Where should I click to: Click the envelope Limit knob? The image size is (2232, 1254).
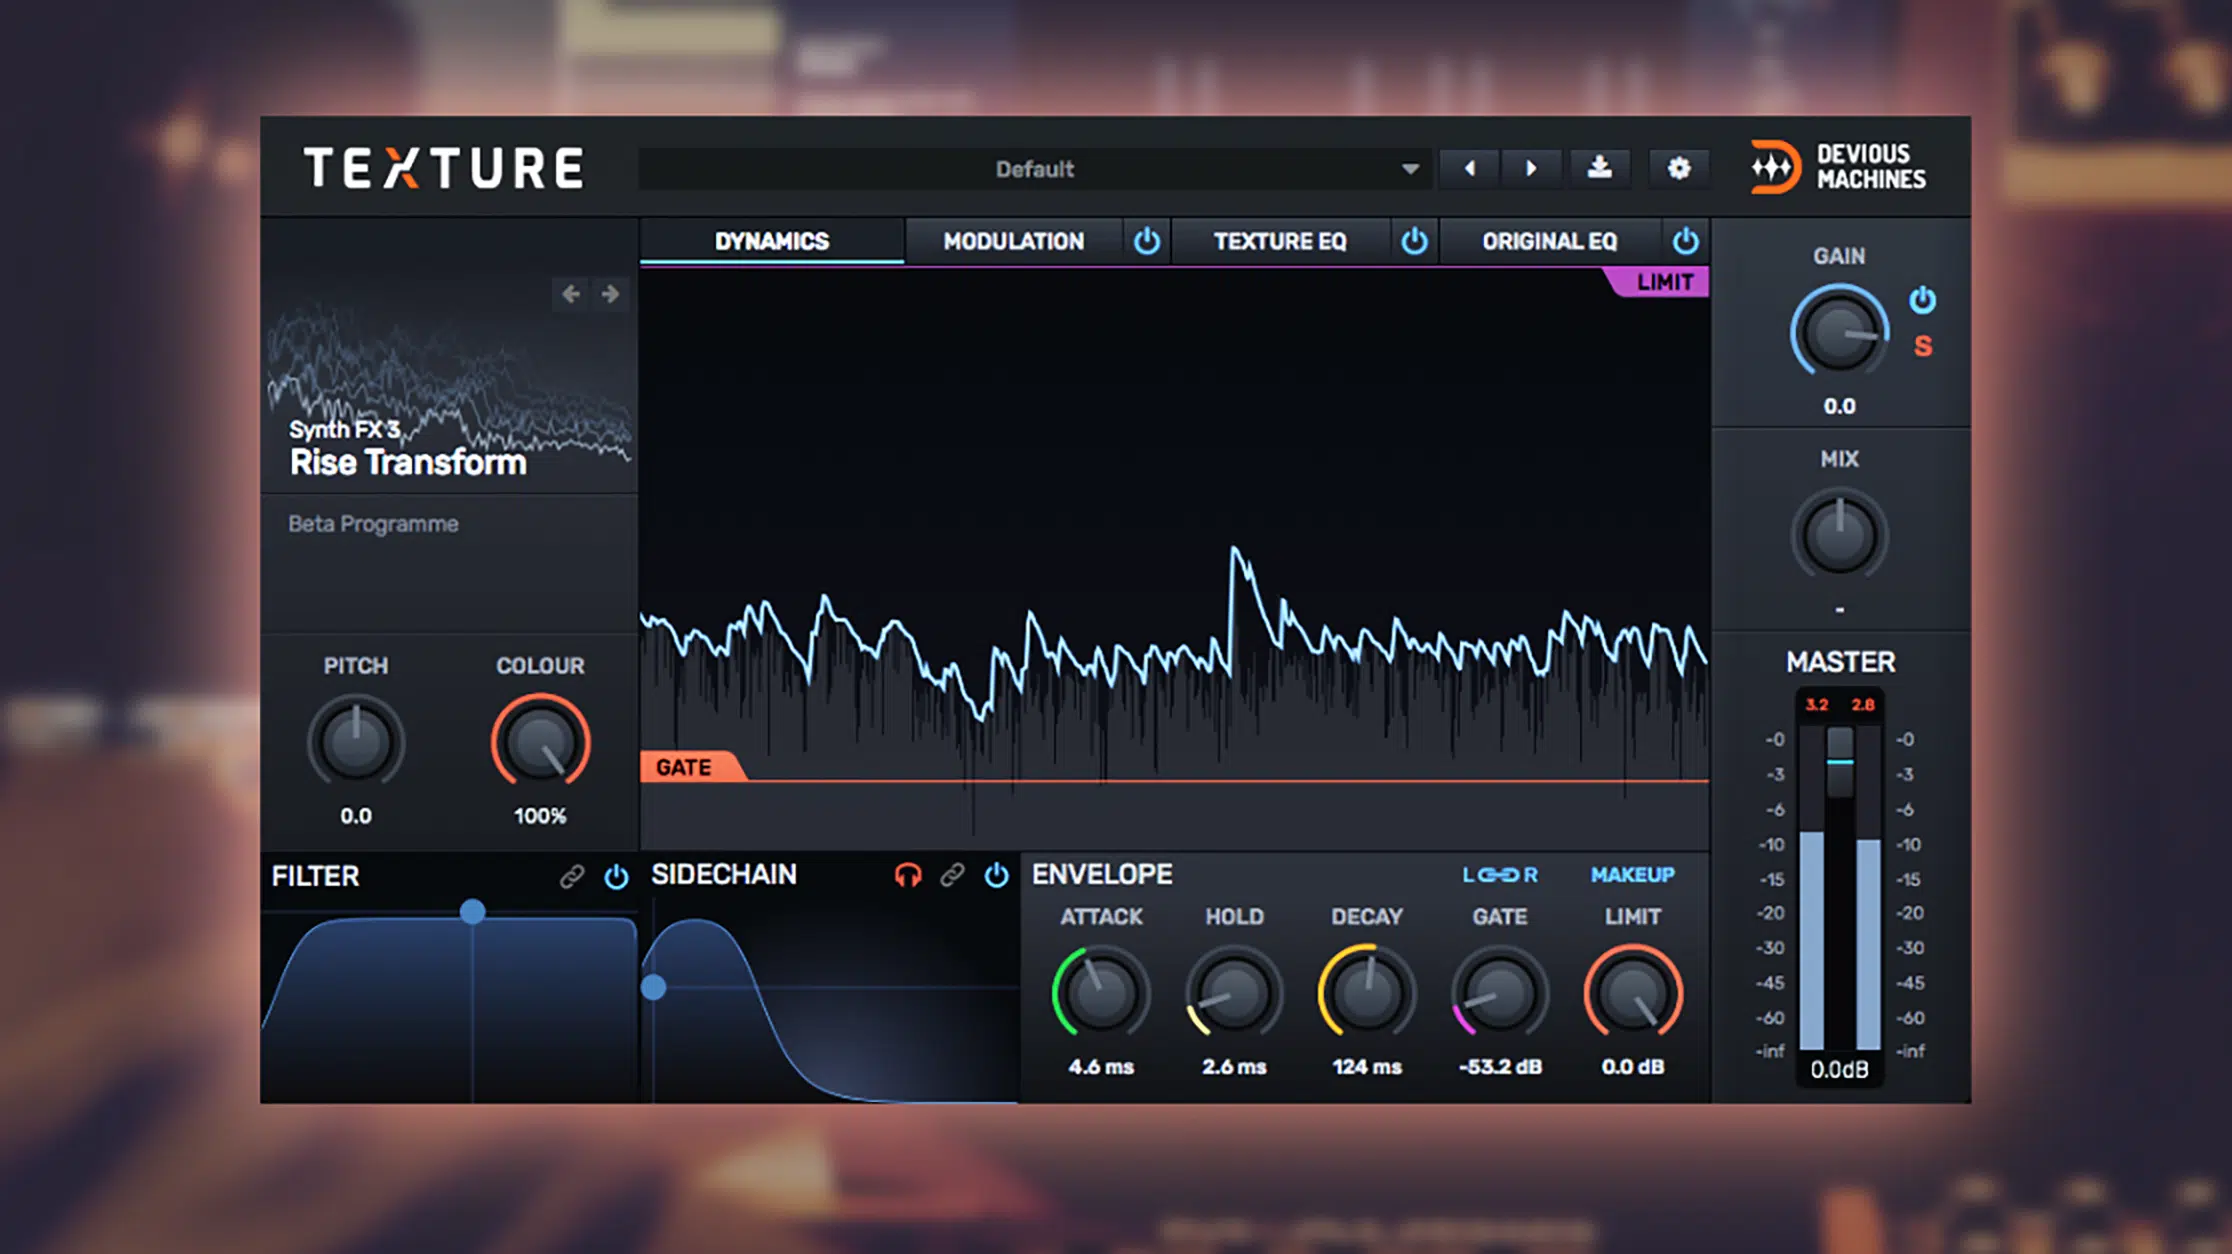1632,993
